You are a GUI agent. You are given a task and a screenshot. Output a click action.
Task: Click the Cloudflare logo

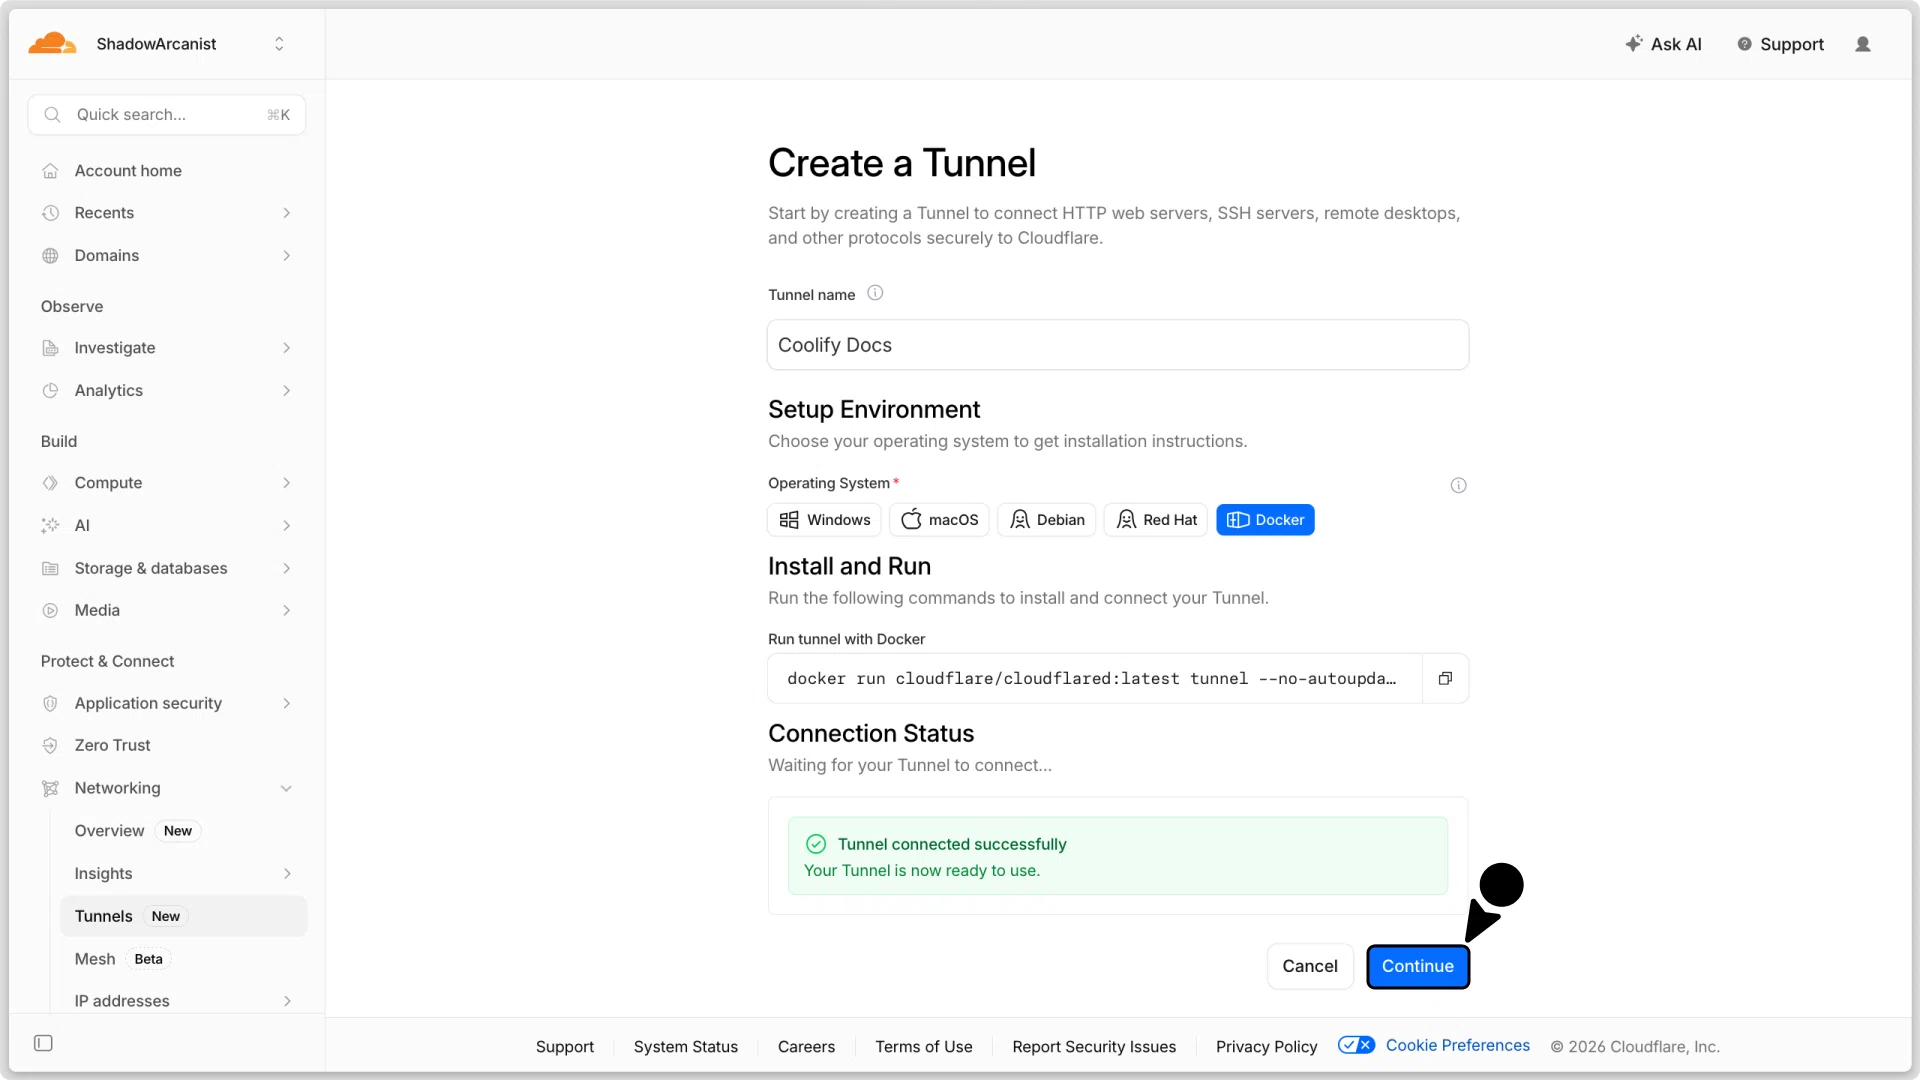coord(52,43)
